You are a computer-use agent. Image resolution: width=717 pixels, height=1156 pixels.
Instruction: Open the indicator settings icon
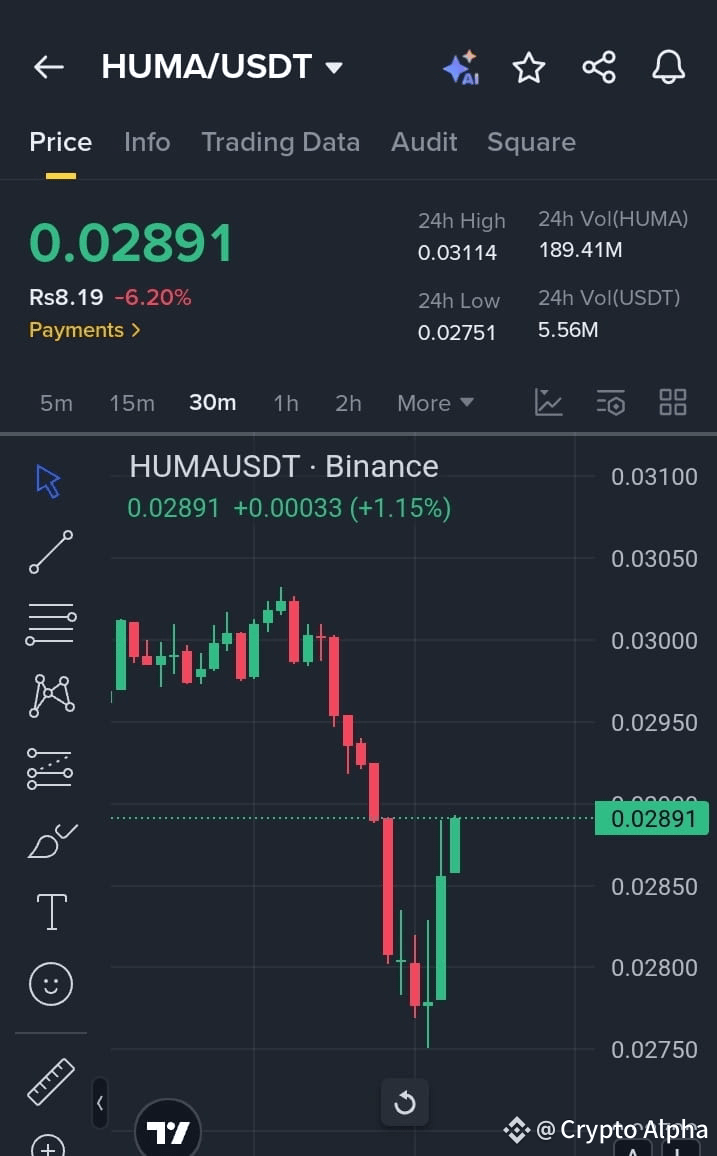610,403
